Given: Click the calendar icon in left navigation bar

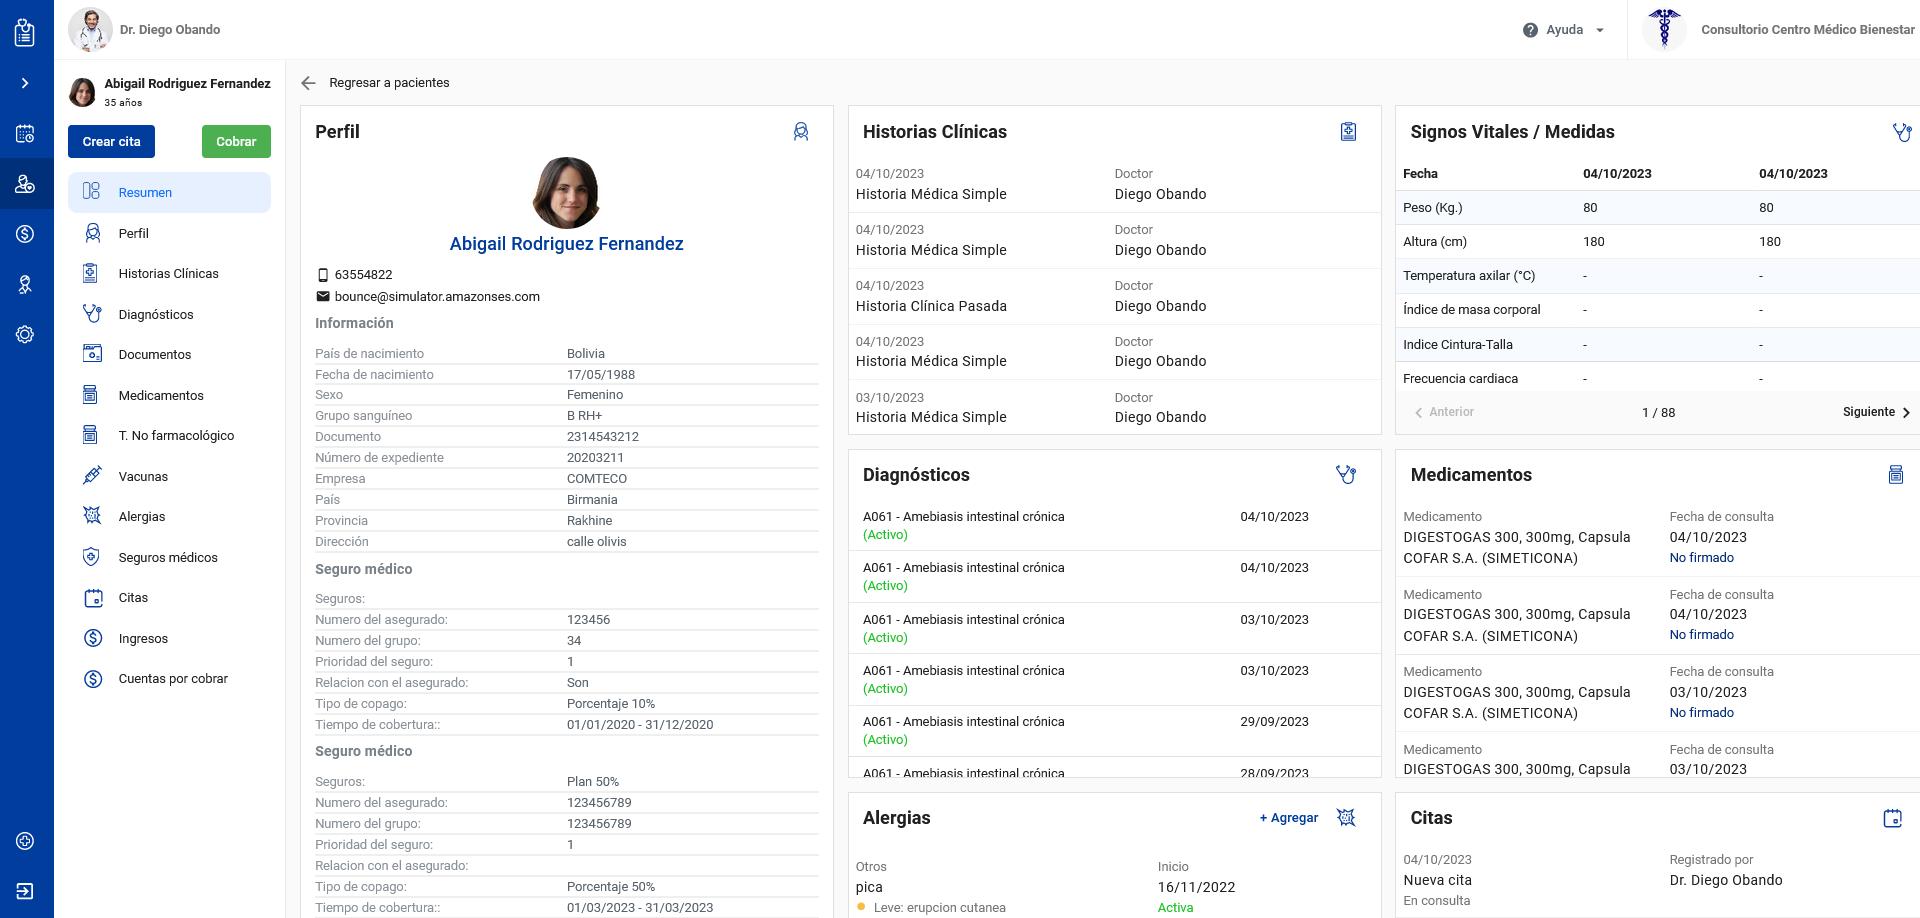Looking at the screenshot, I should (25, 134).
